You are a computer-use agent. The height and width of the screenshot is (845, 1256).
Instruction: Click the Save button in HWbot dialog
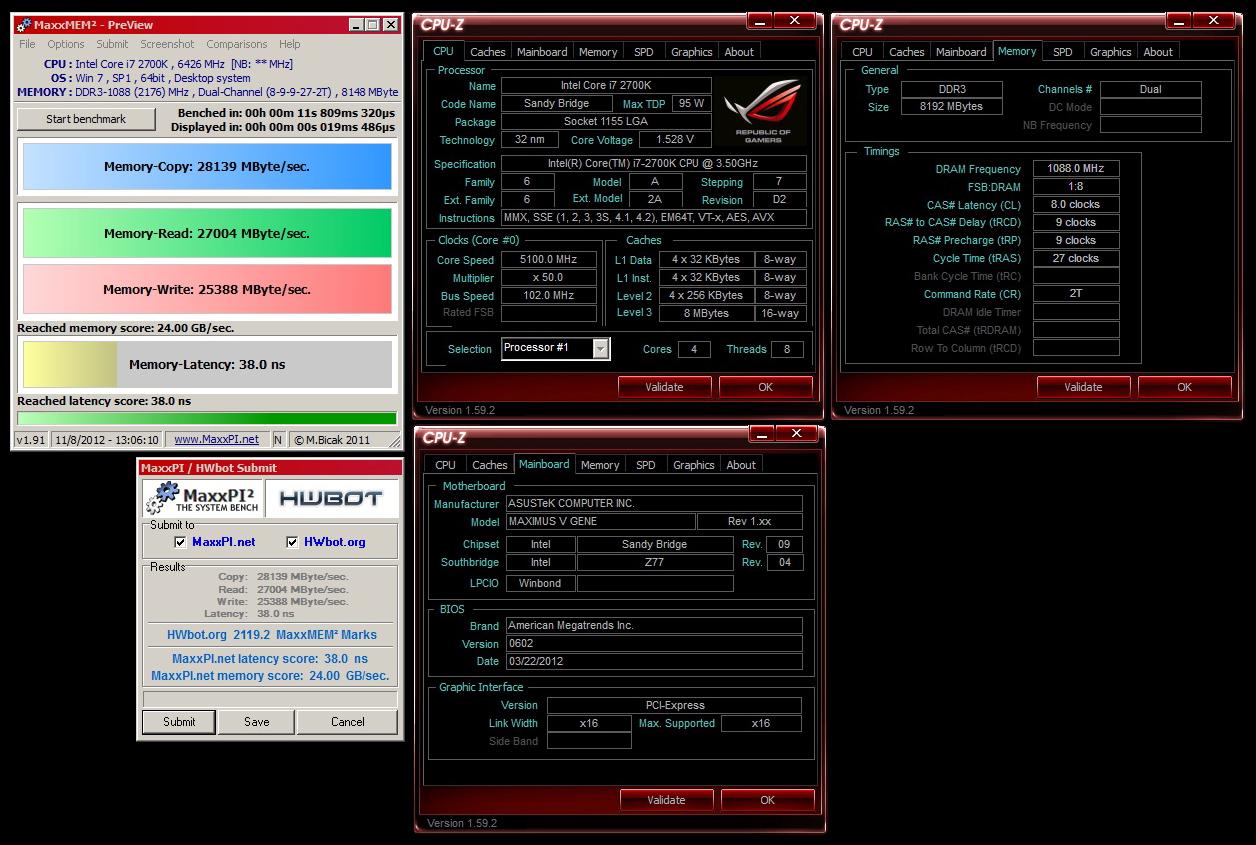pyautogui.click(x=257, y=722)
